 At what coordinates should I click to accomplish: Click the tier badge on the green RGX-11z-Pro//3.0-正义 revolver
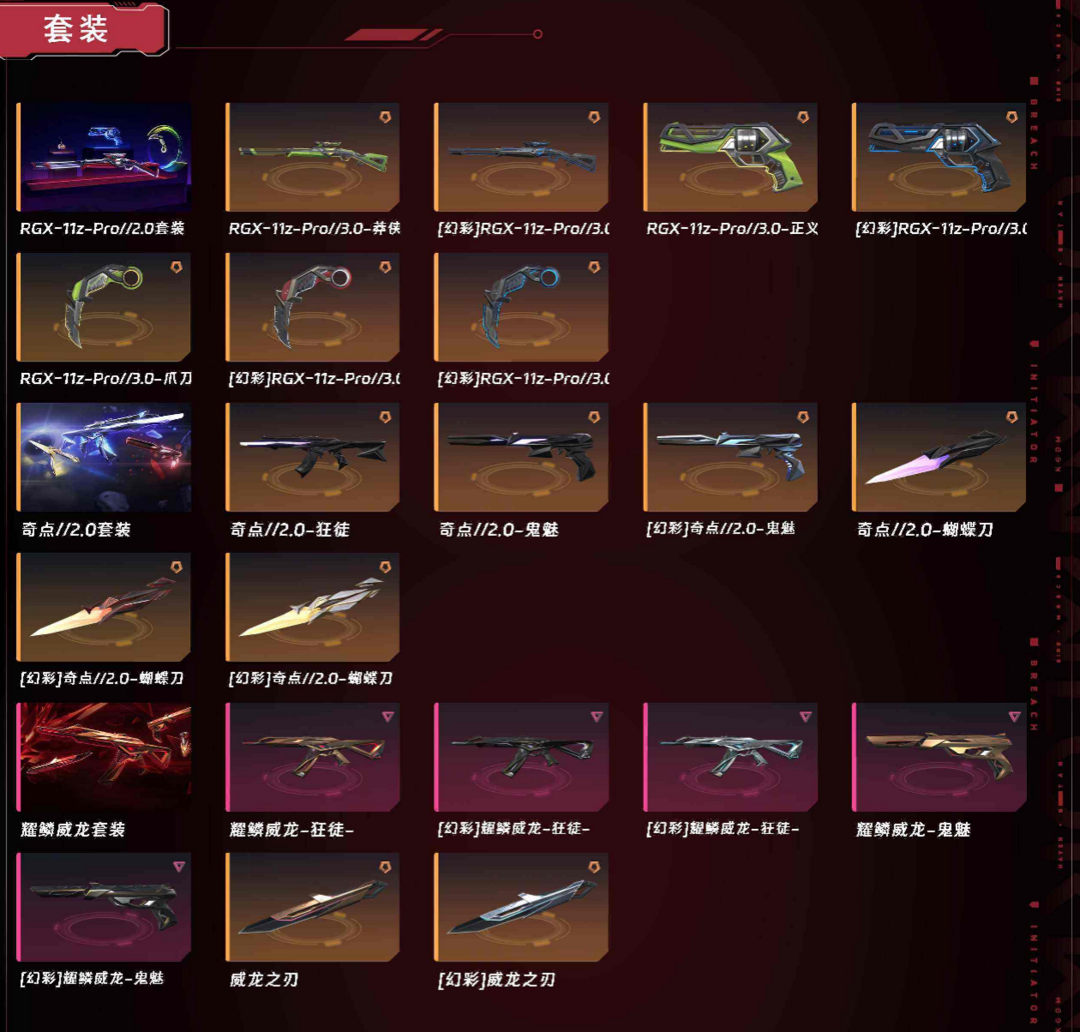coord(803,117)
